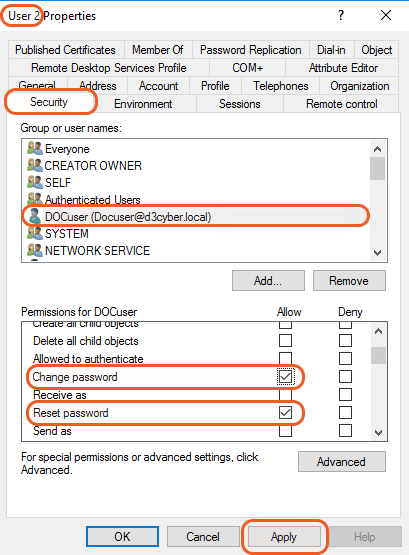This screenshot has height=555, width=409.
Task: Select the SYSTEM account icon
Action: [35, 233]
